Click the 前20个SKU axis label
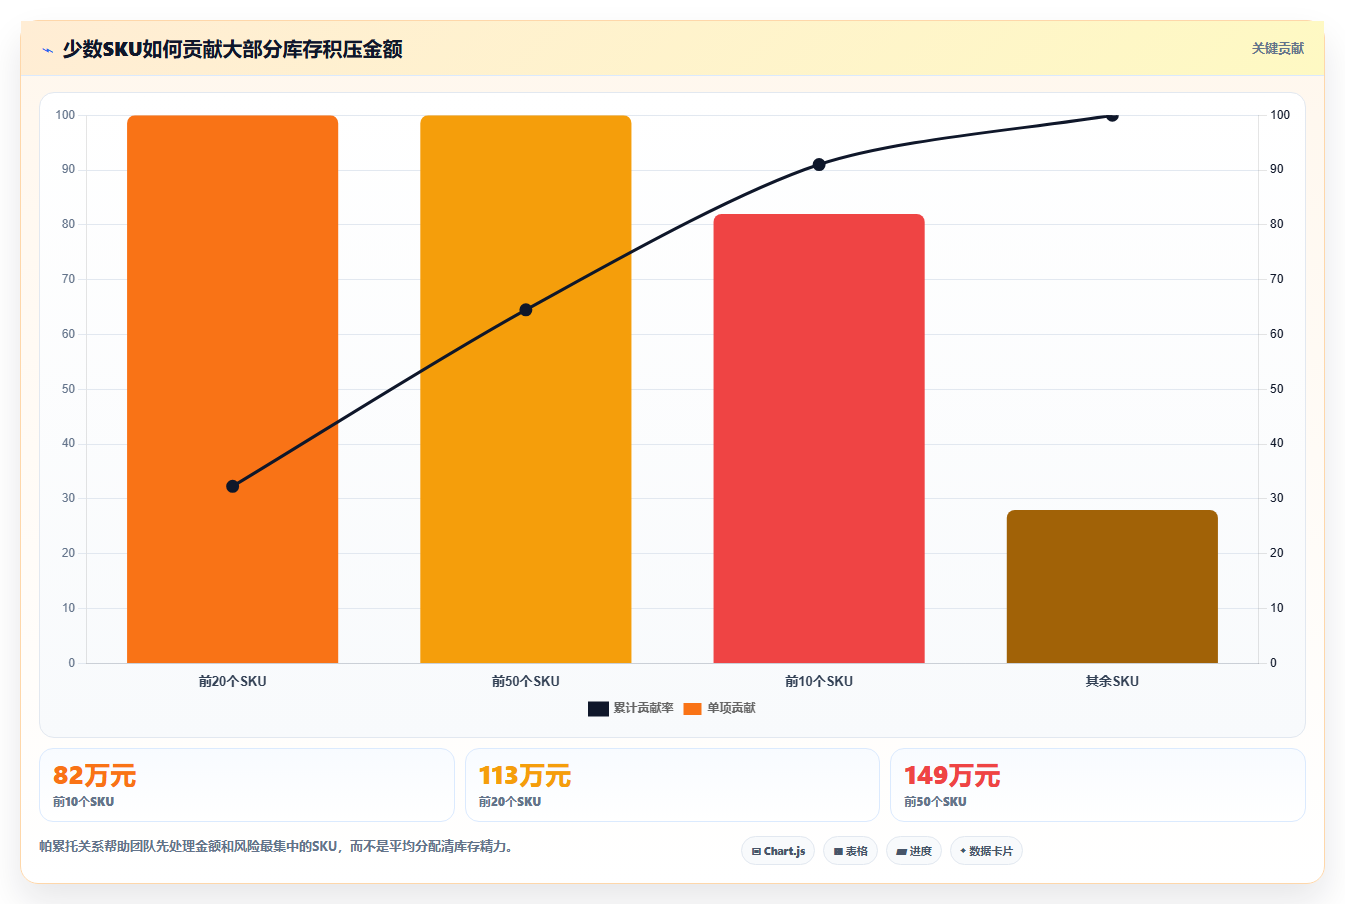This screenshot has height=904, width=1345. click(x=233, y=681)
